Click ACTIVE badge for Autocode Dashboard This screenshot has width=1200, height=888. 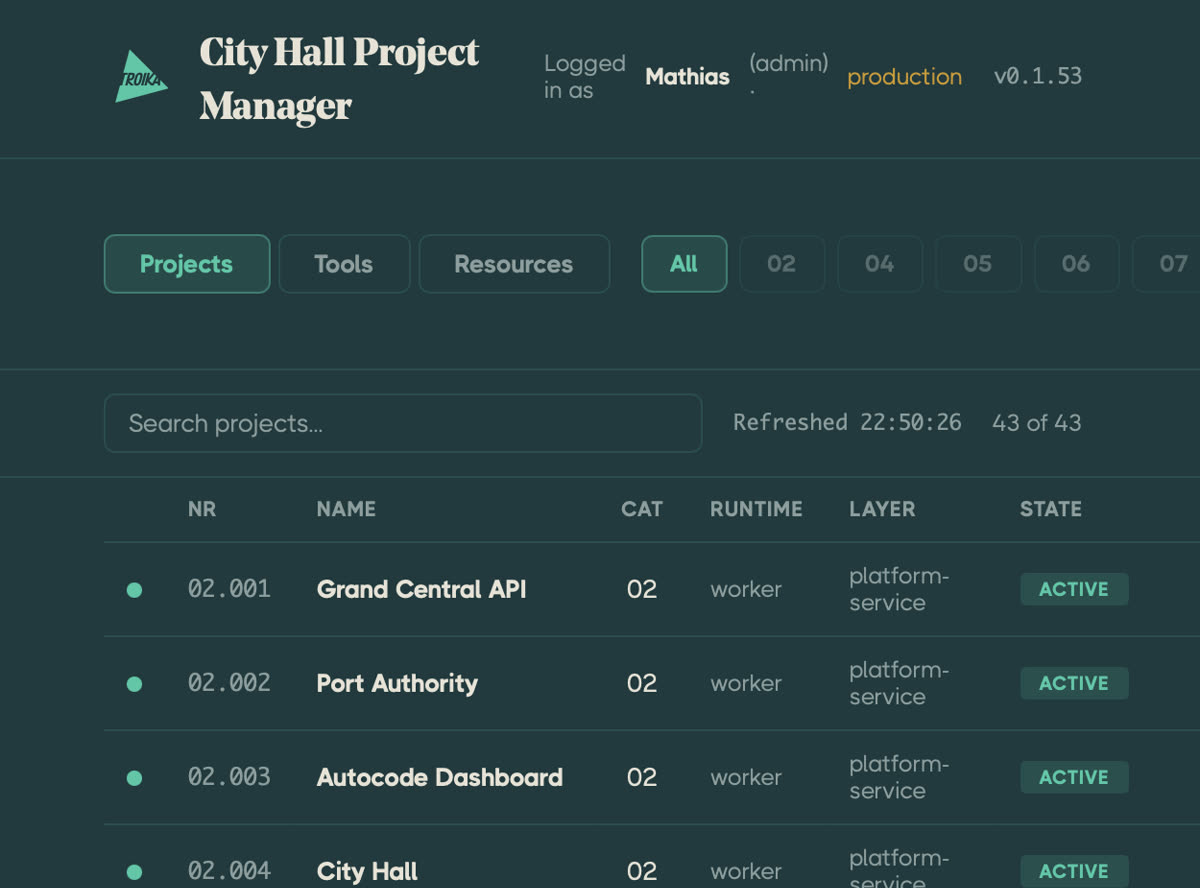coord(1074,777)
